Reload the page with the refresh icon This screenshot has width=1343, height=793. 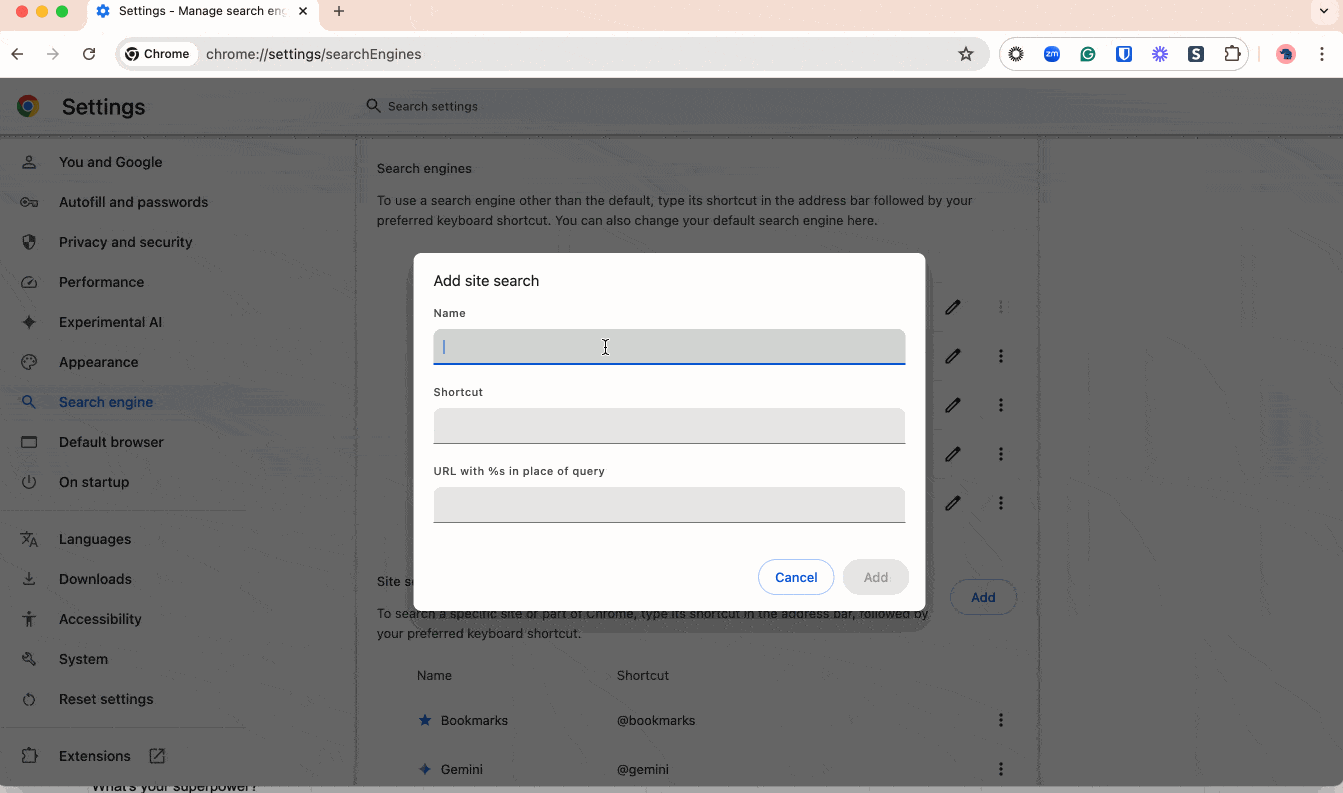point(89,54)
